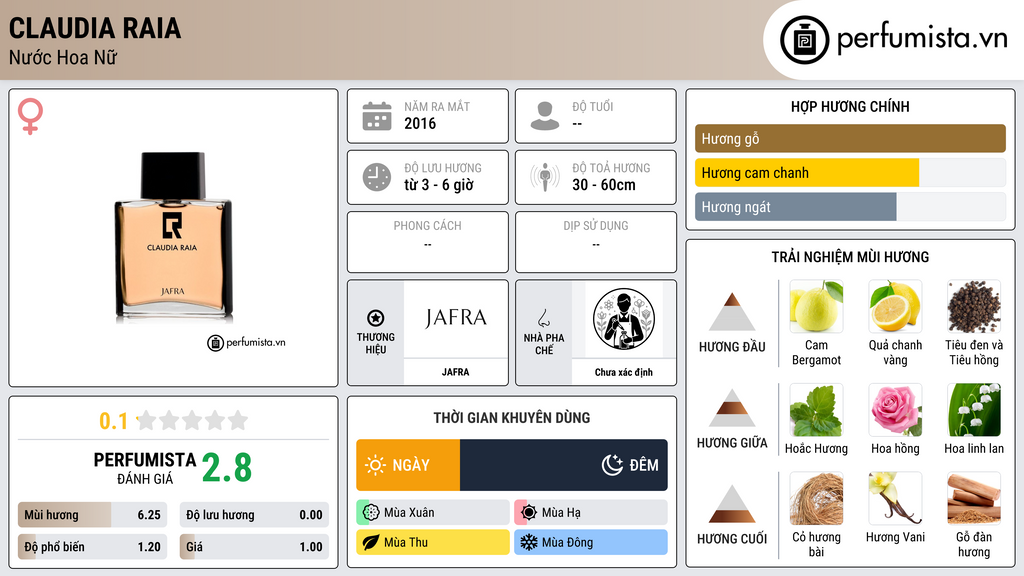Click the Dịp sử dụng info card
Screen dimensions: 1024x576
596,242
